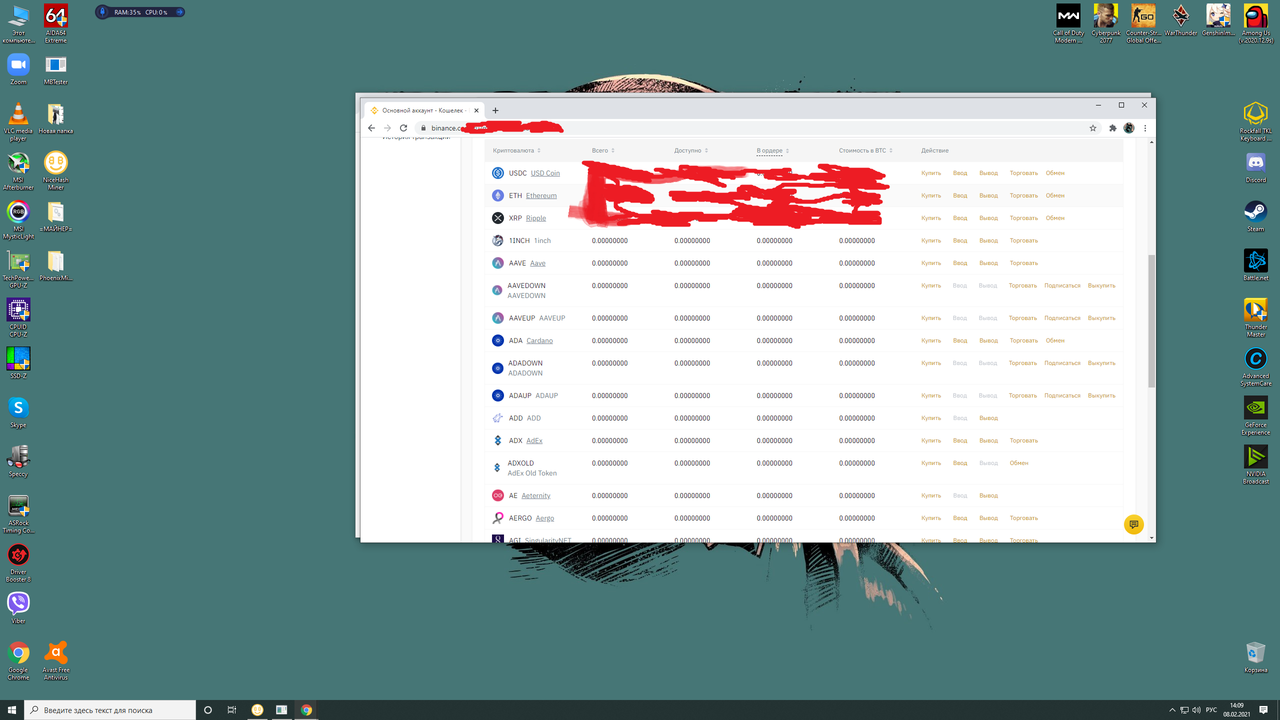This screenshot has width=1280, height=720.
Task: Click Обмен for ADXOLD row
Action: click(1019, 463)
